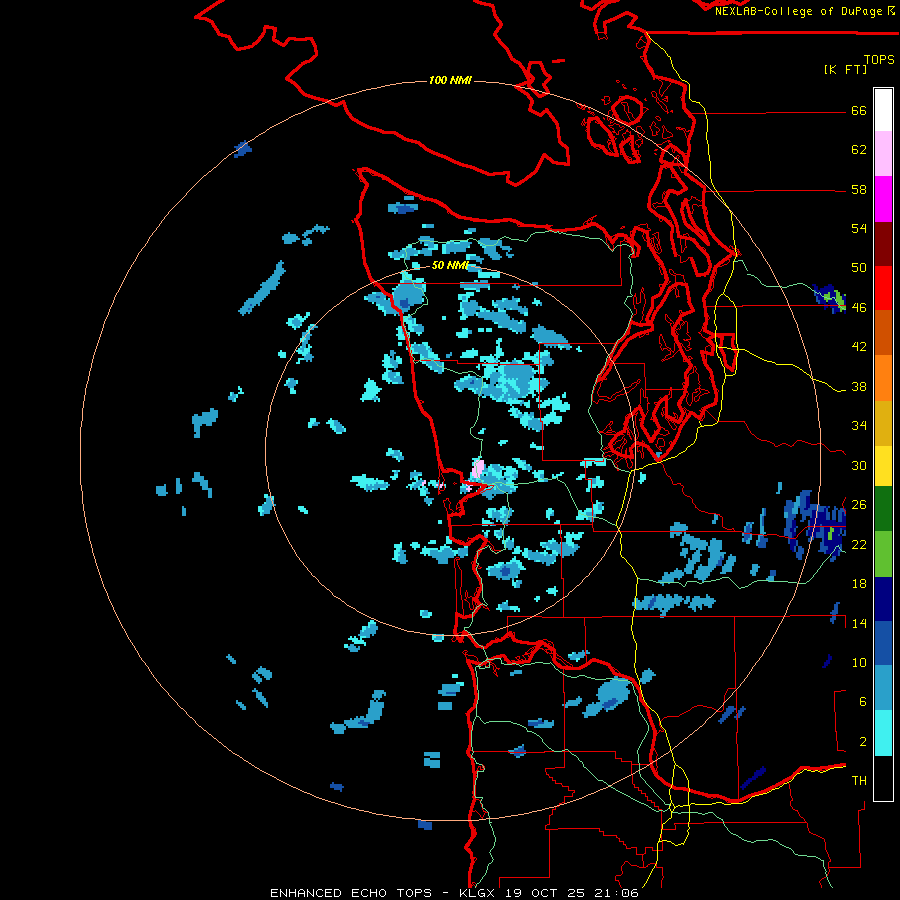Click the 'ENHANCED ECHO TOPS' caption text
The height and width of the screenshot is (900, 900).
click(351, 893)
